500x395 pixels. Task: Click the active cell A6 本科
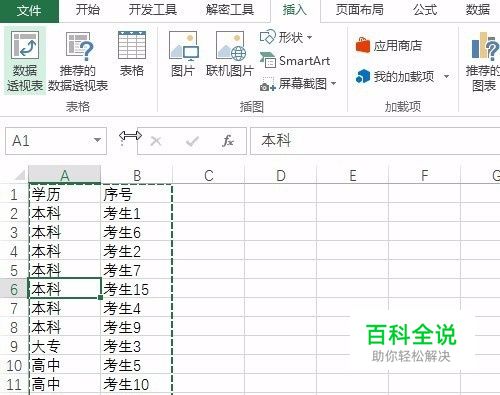tap(65, 289)
